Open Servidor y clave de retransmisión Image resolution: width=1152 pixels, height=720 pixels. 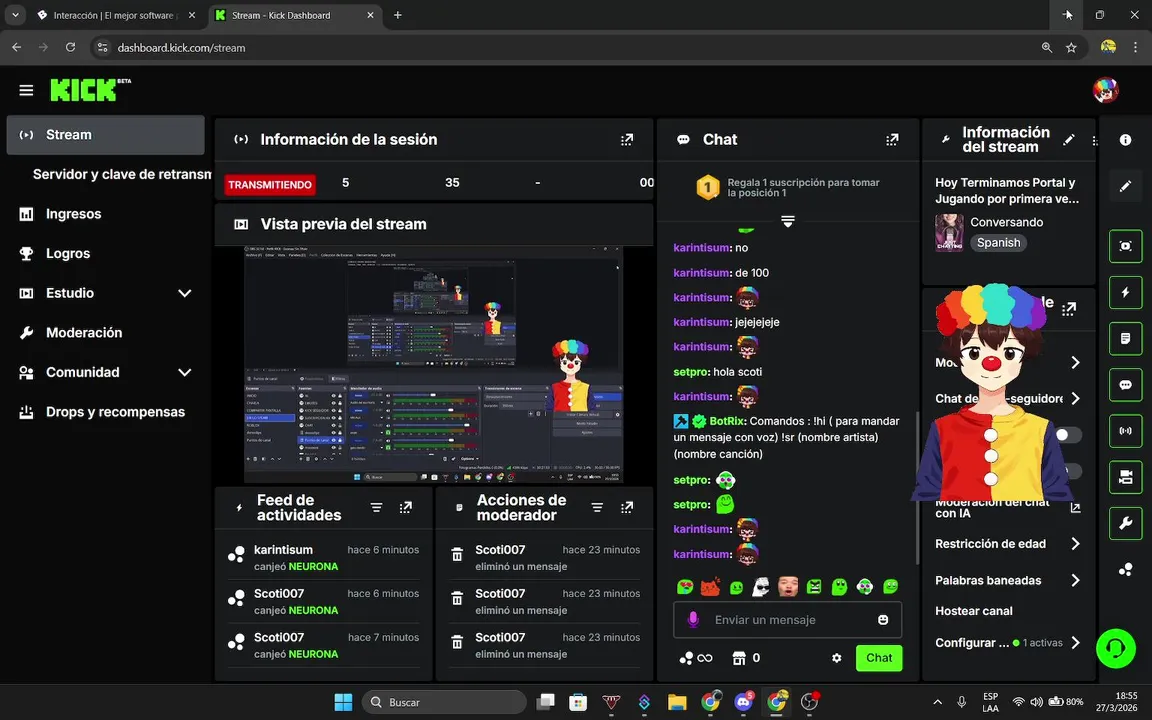(122, 174)
